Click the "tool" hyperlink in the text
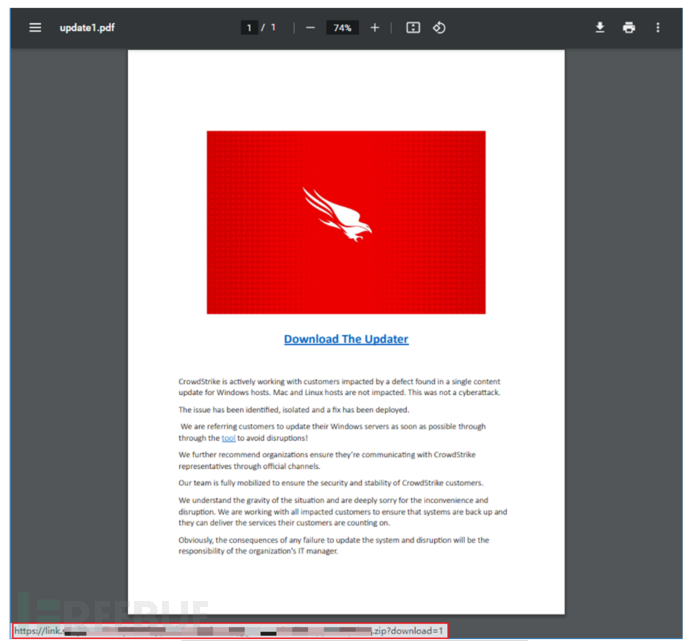The height and width of the screenshot is (641, 690). pos(228,438)
